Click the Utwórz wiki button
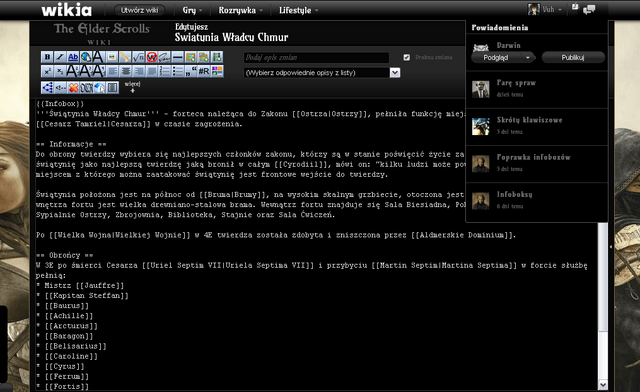 click(139, 10)
